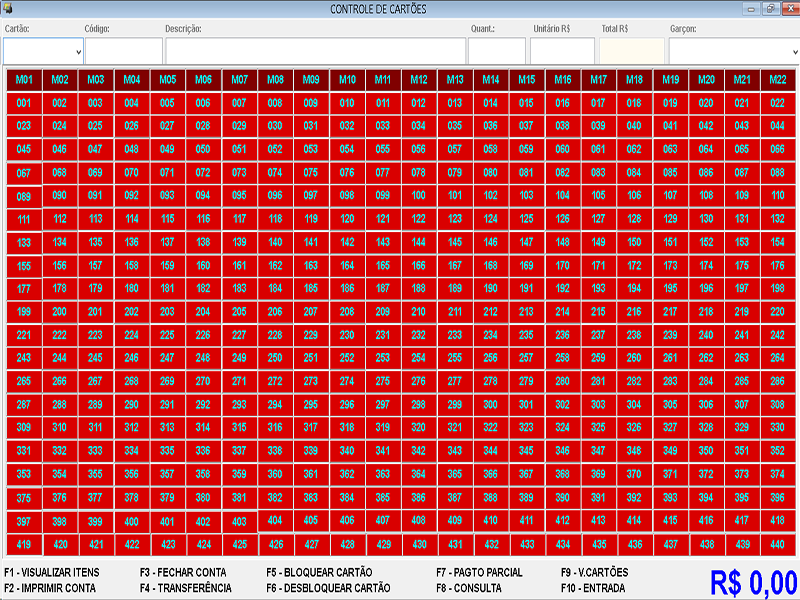Screen dimensions: 800x600
Task: Click the application icon in the title bar
Action: tap(7, 8)
